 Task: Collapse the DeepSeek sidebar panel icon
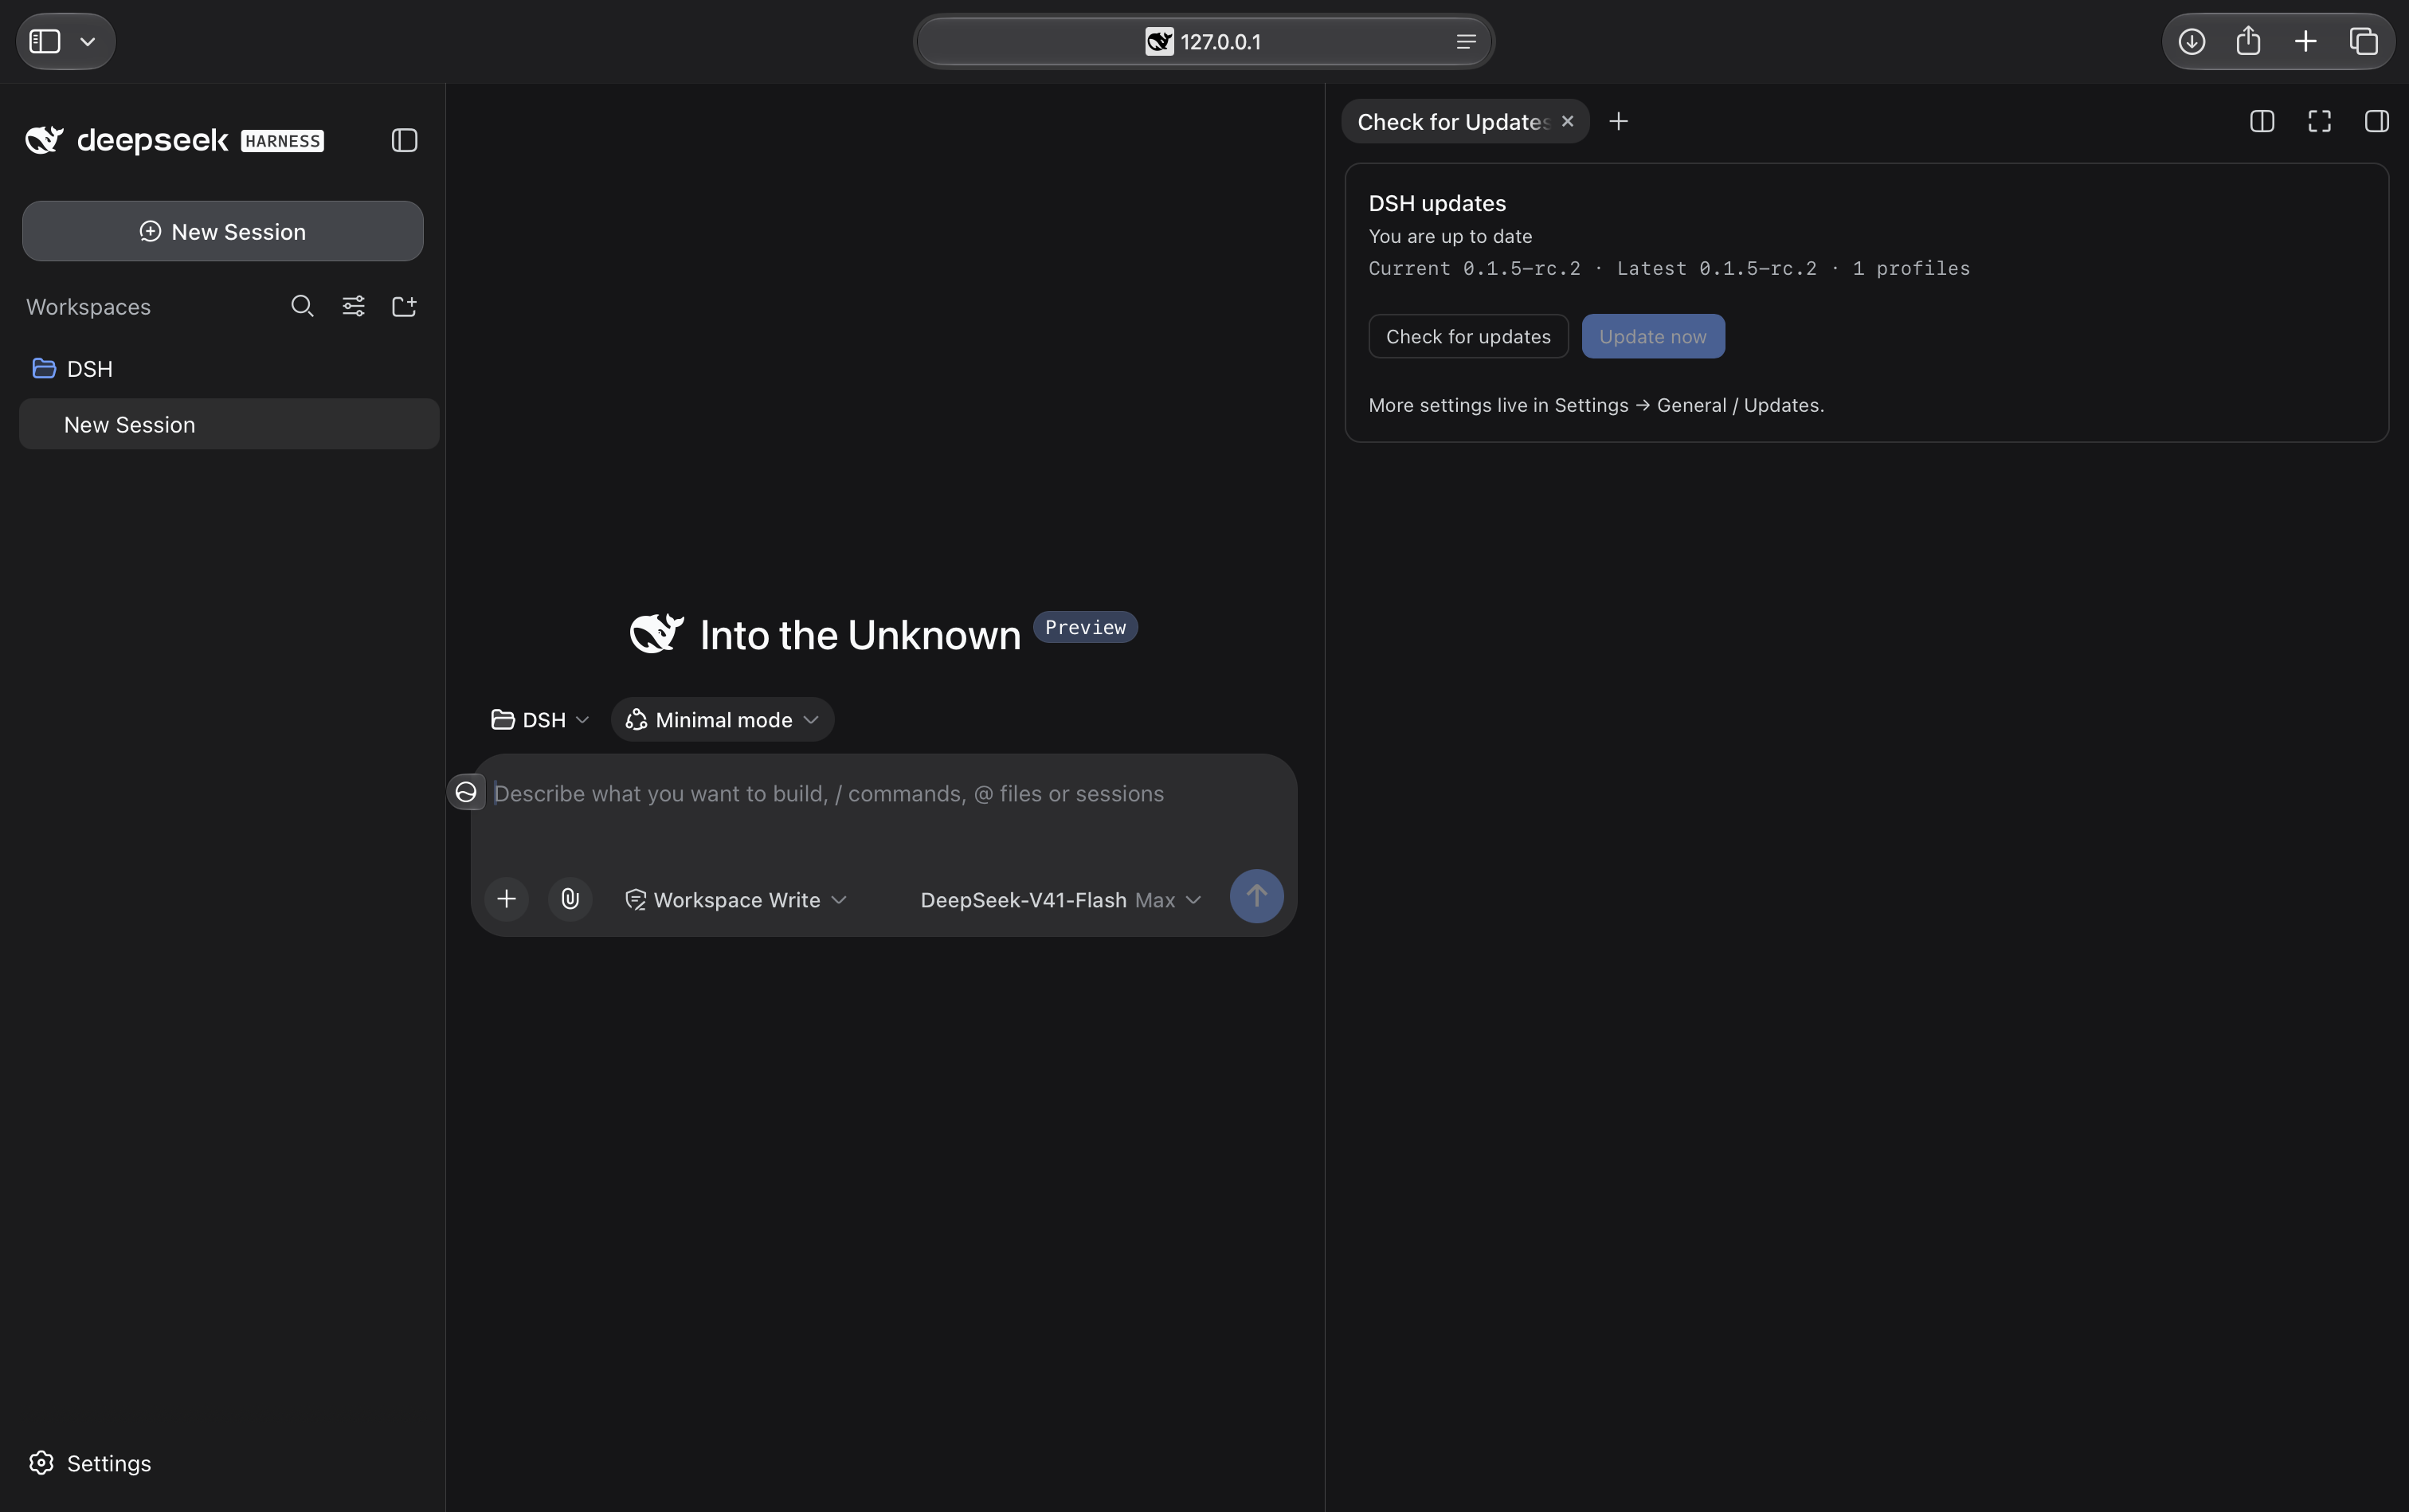[404, 141]
